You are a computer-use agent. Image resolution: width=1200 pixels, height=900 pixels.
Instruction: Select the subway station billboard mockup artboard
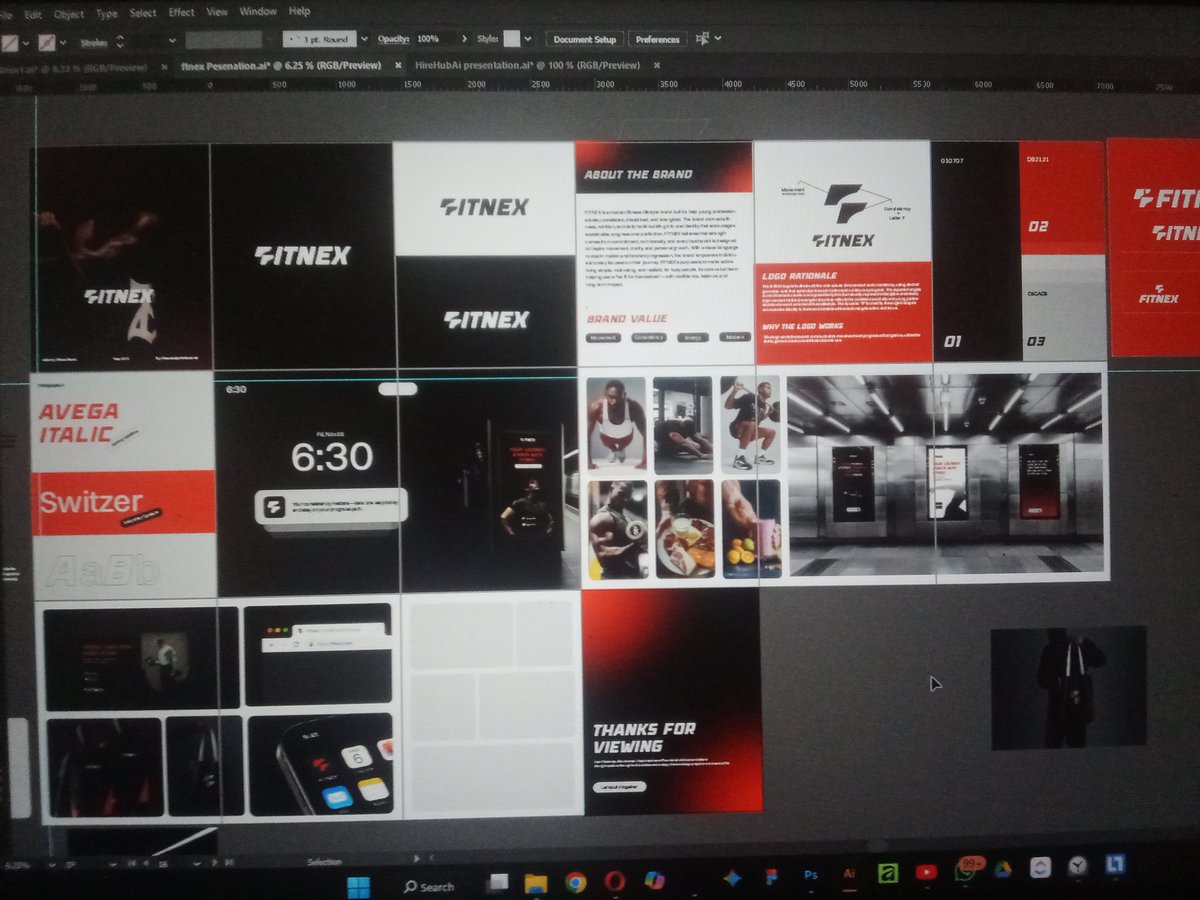tap(946, 476)
